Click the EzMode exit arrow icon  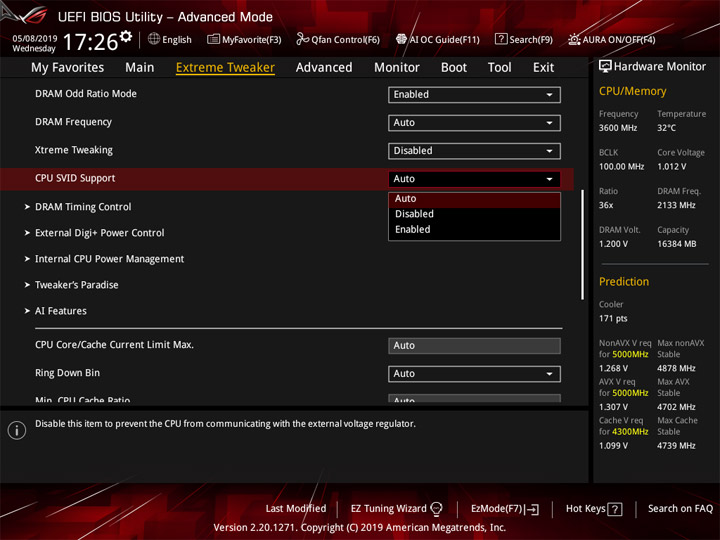(533, 509)
